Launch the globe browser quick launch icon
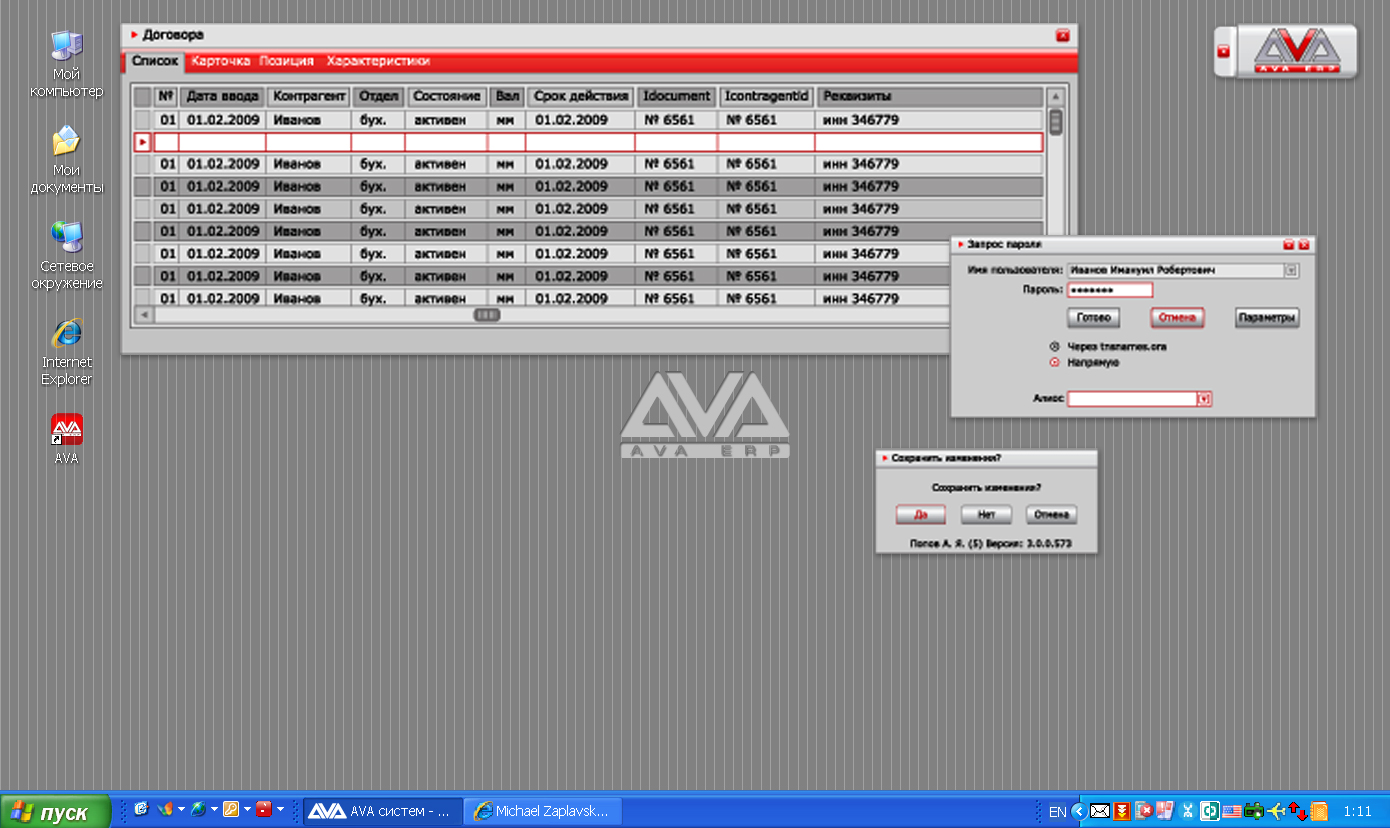The width and height of the screenshot is (1390, 828). coord(198,810)
